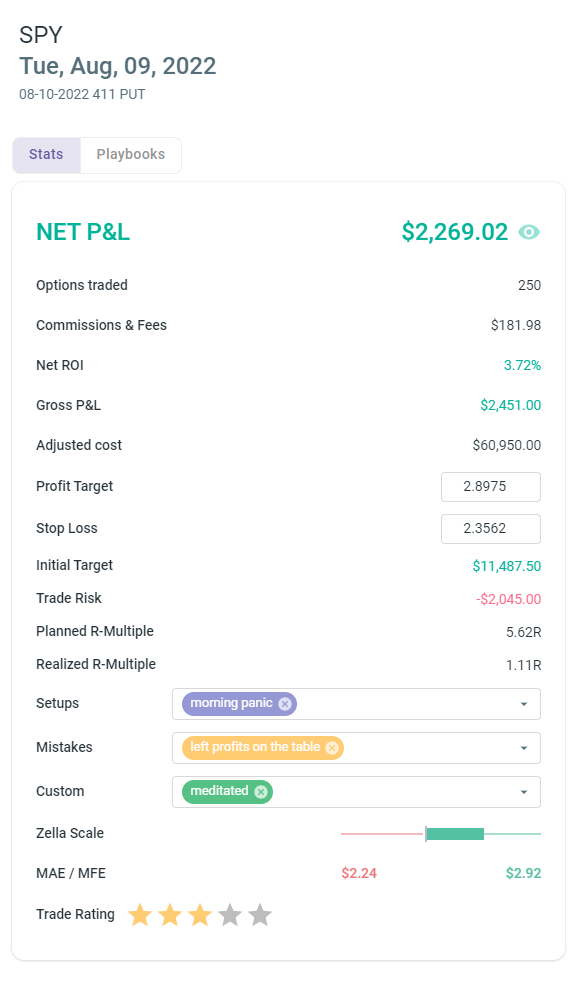
Task: Remove the 'meditated' custom tag
Action: (x=262, y=791)
